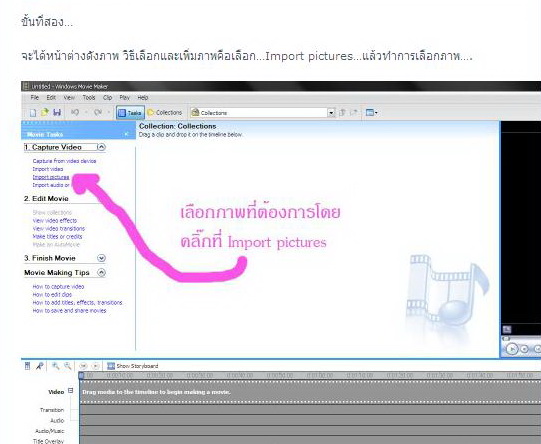Open the Collections combo box dropdown arrow
This screenshot has height=444, width=541.
[x=331, y=113]
